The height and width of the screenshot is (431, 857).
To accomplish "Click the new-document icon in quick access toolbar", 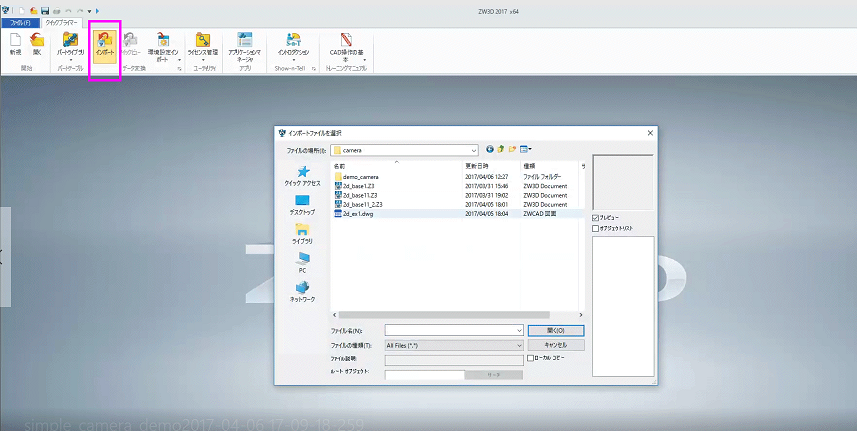I will click(22, 10).
